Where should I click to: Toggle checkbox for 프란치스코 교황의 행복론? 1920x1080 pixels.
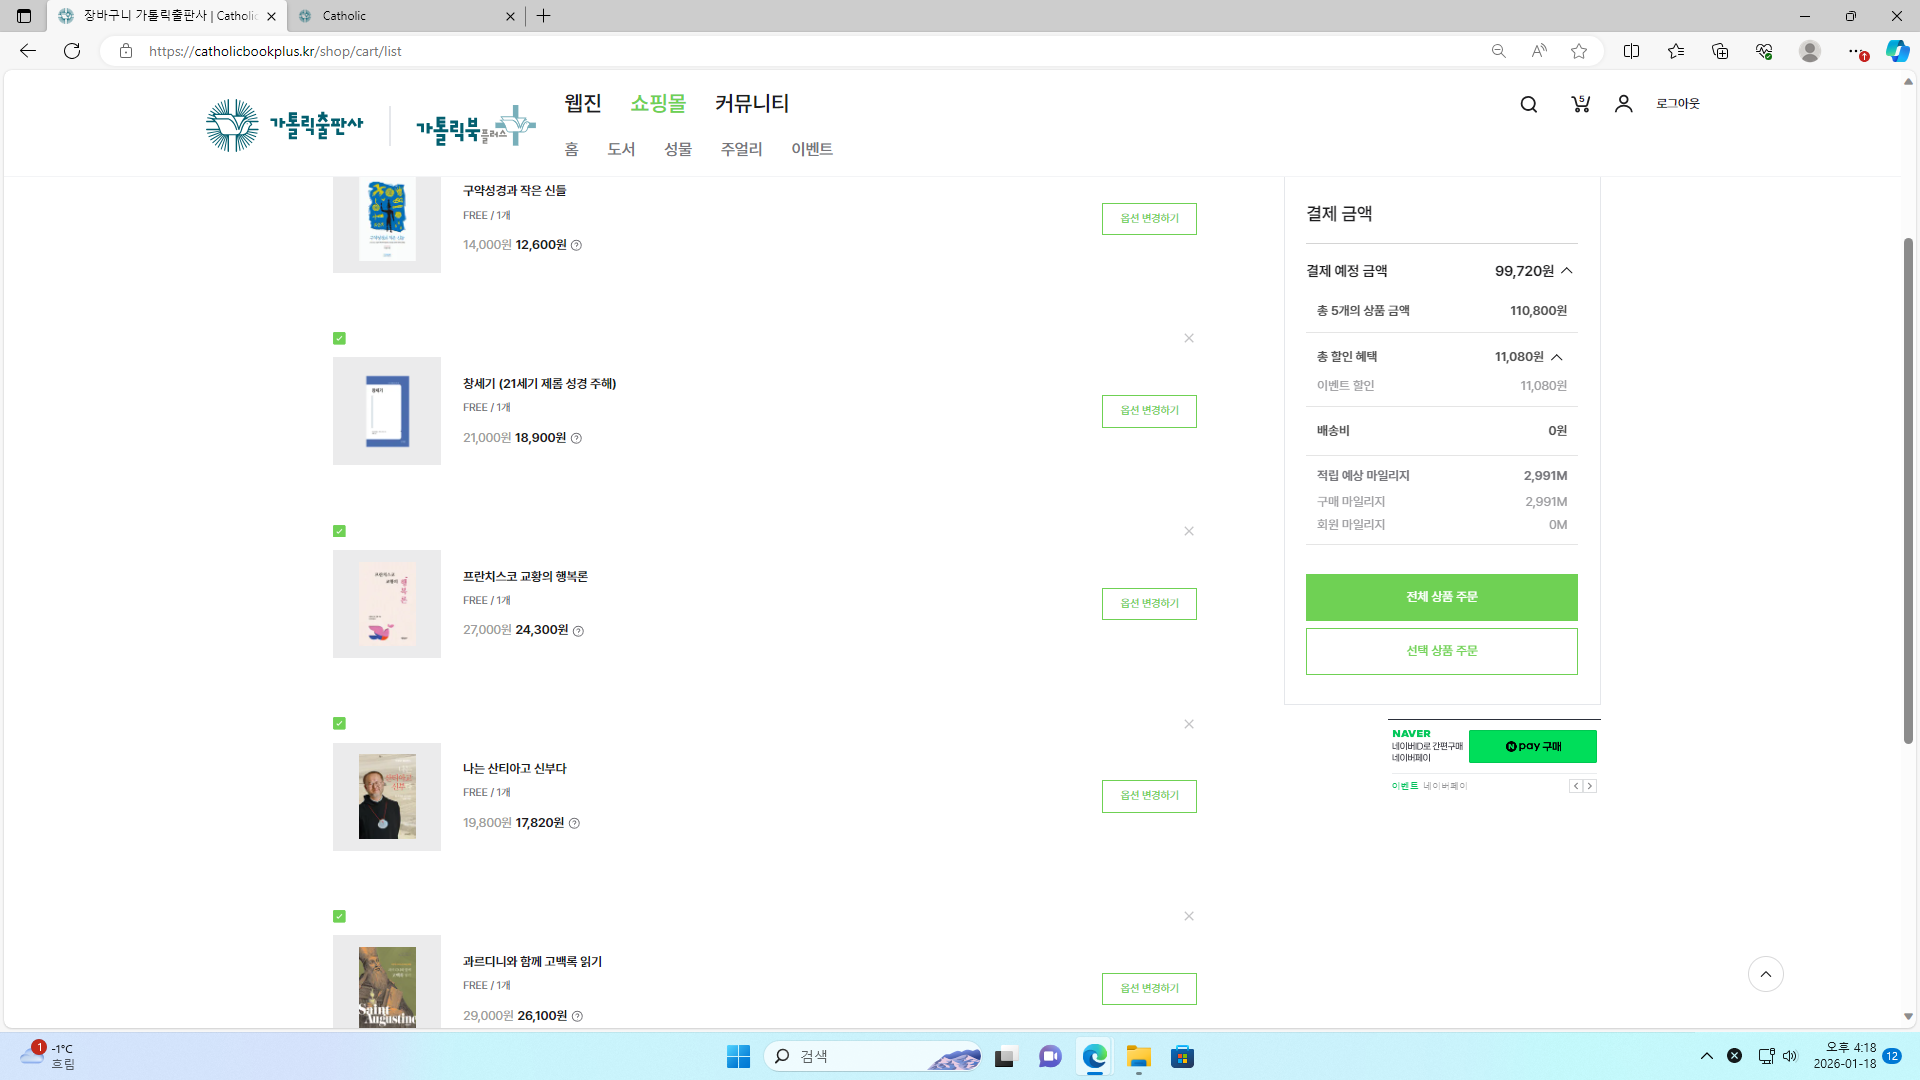pyautogui.click(x=339, y=531)
